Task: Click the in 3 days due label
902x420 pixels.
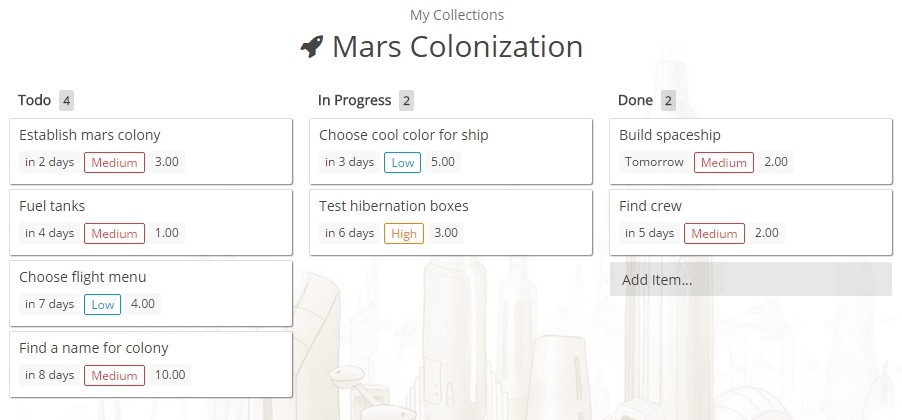Action: [x=350, y=162]
